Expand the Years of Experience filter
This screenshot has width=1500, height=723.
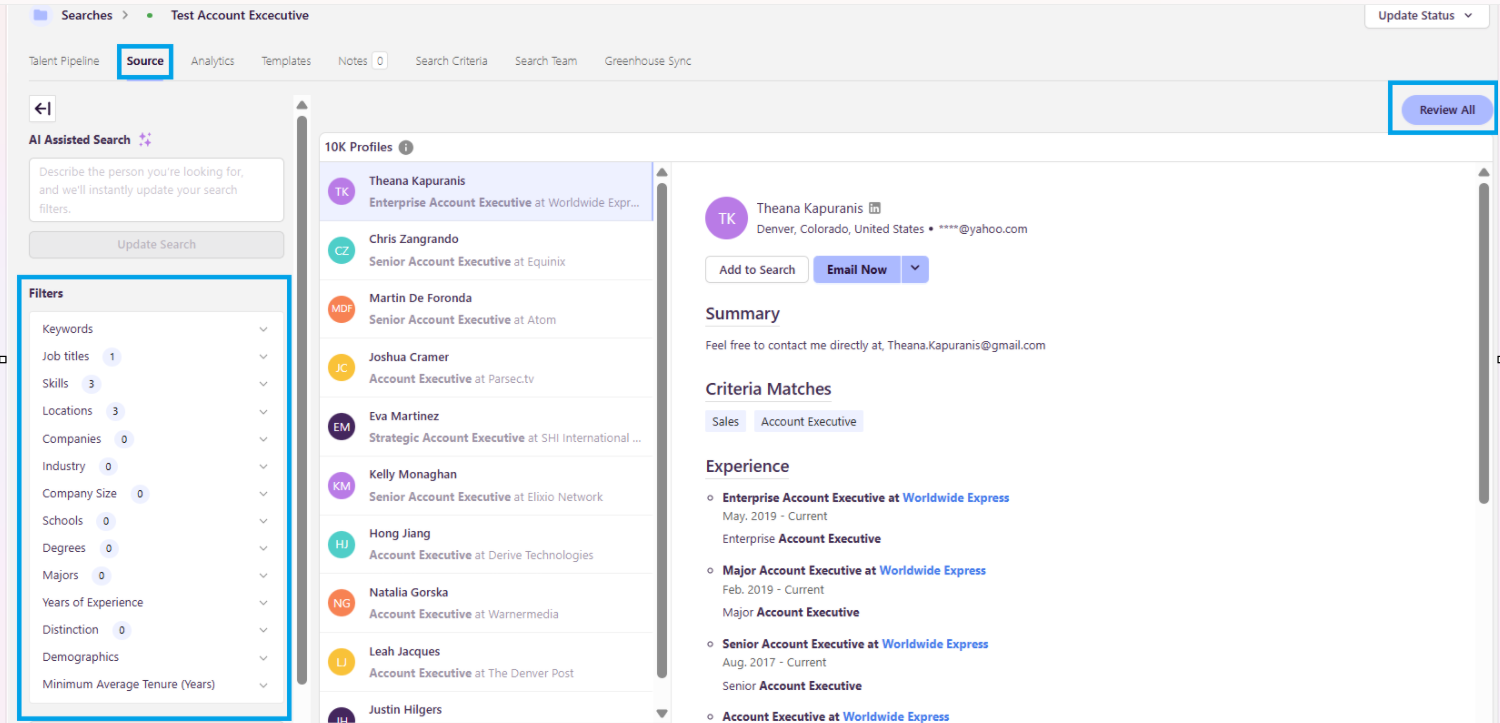(x=263, y=603)
